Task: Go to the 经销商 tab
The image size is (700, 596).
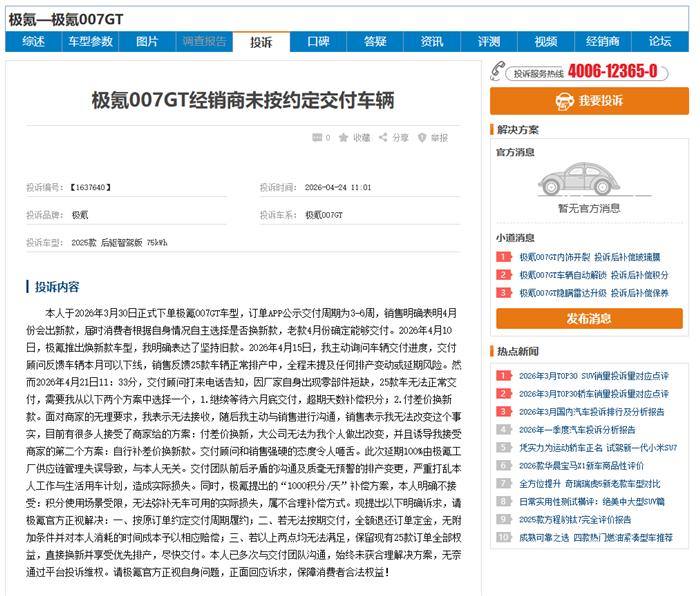Action: pyautogui.click(x=603, y=42)
